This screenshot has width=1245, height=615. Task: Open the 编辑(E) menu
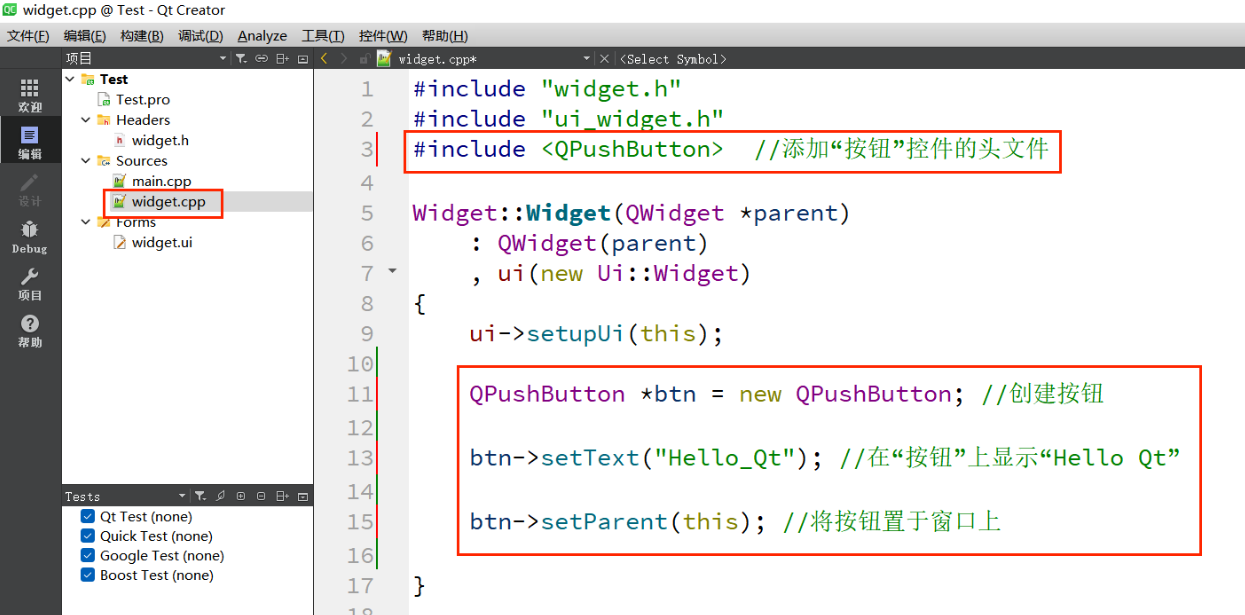coord(85,36)
